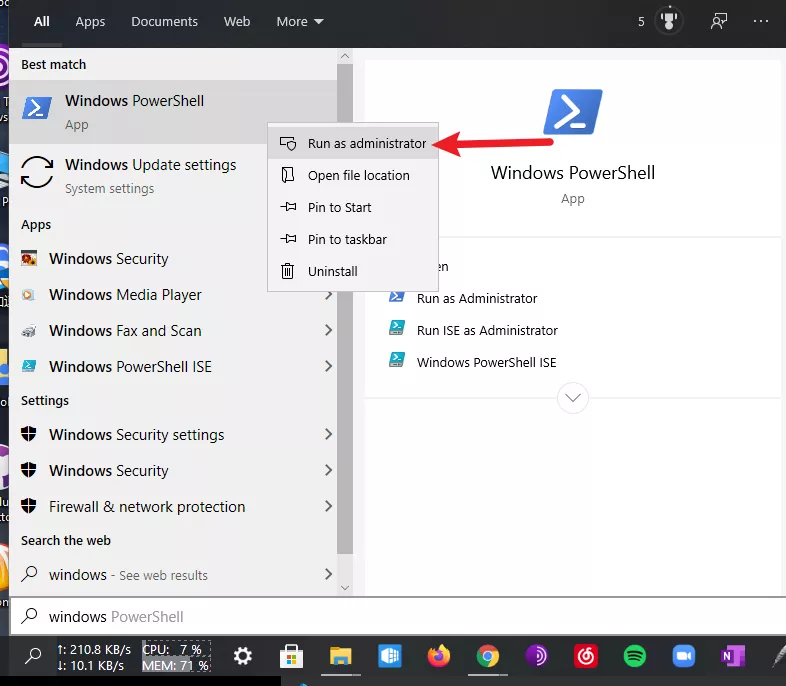This screenshot has height=686, width=786.
Task: Click the Firewall shield icon
Action: [x=29, y=506]
